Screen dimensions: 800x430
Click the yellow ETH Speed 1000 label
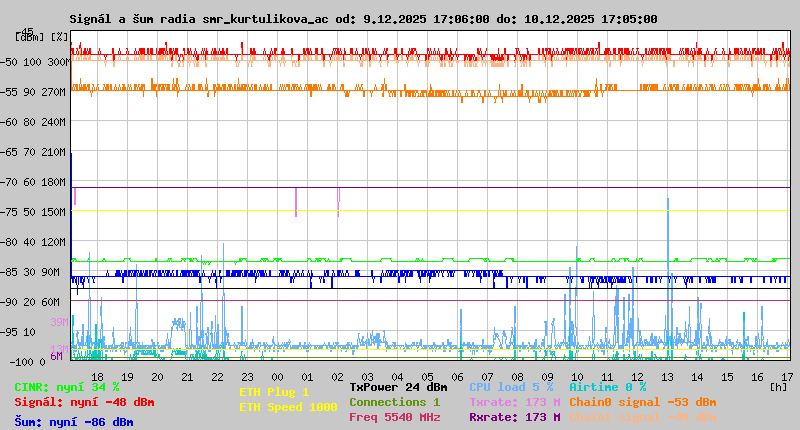288,407
